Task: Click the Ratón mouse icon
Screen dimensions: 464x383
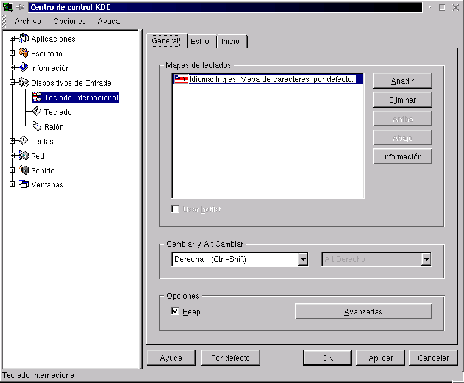Action: coord(36,126)
